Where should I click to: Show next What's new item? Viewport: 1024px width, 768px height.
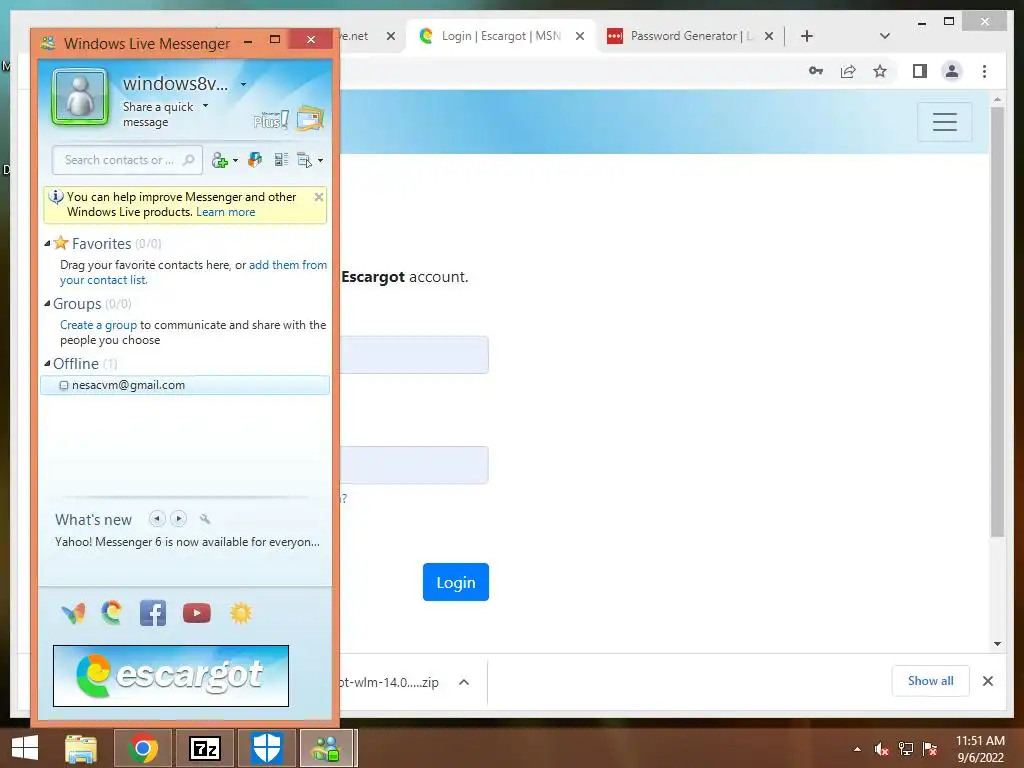click(x=178, y=519)
